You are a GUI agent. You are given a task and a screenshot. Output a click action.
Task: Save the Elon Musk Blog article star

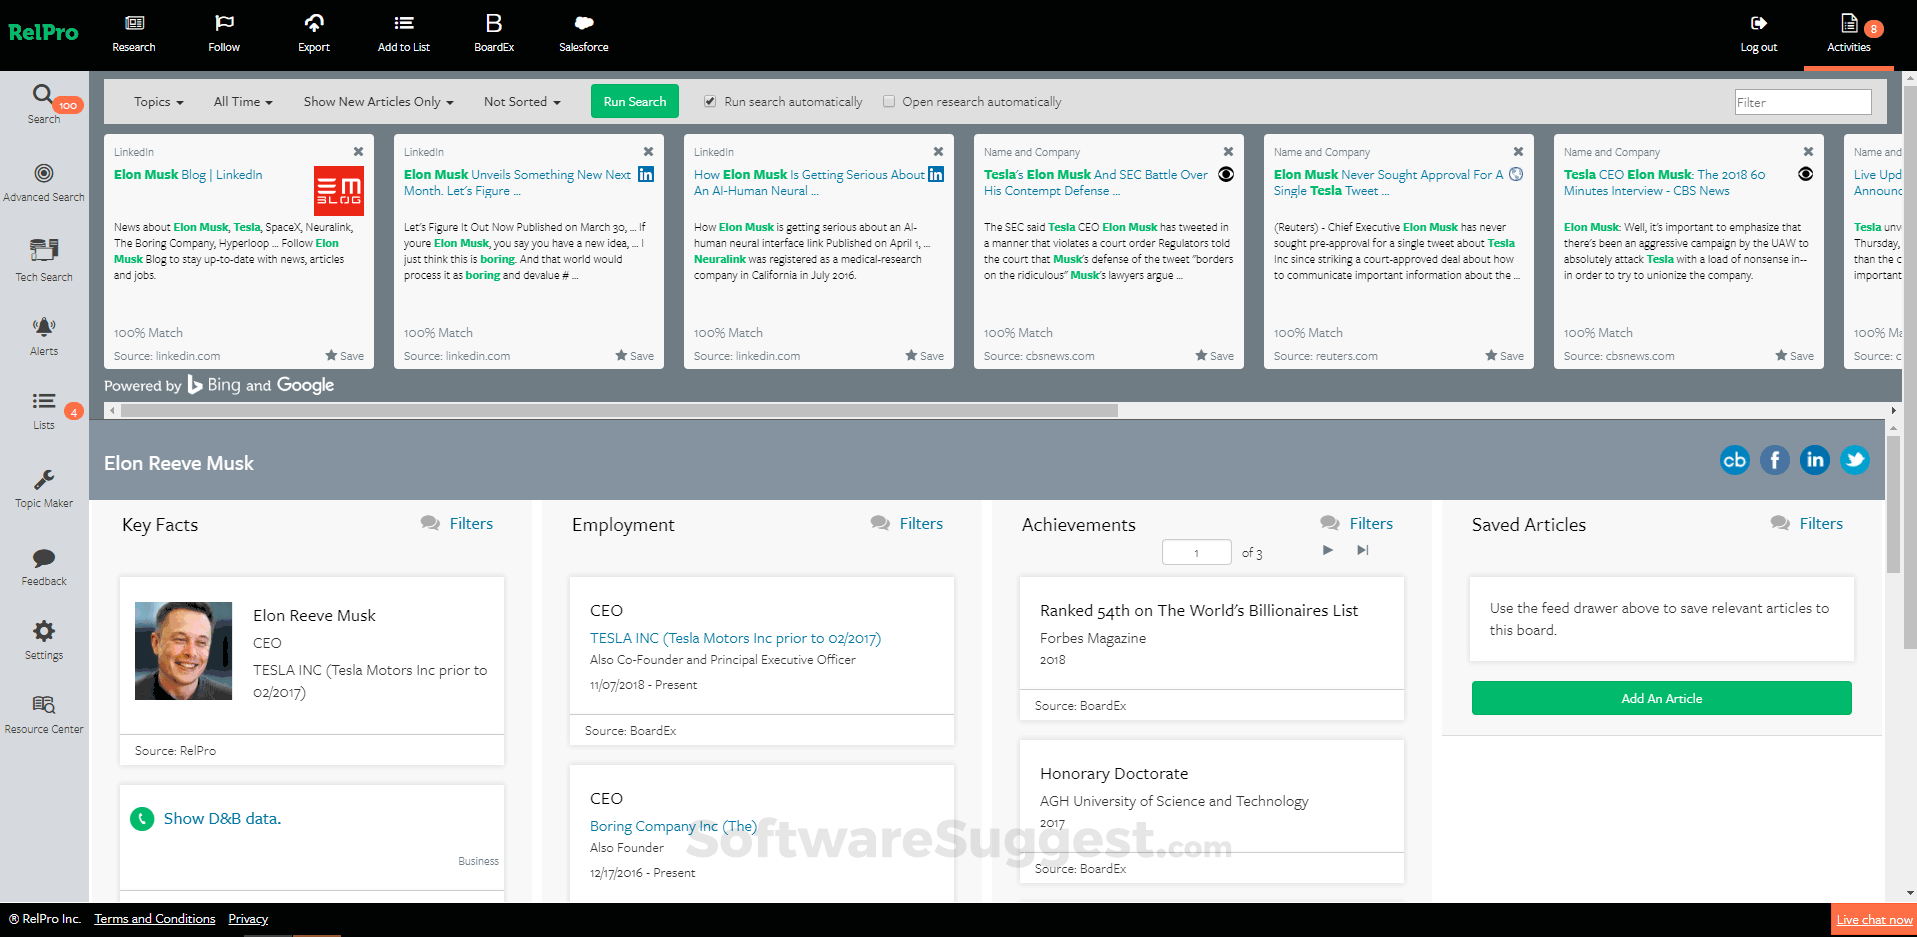[x=331, y=355]
